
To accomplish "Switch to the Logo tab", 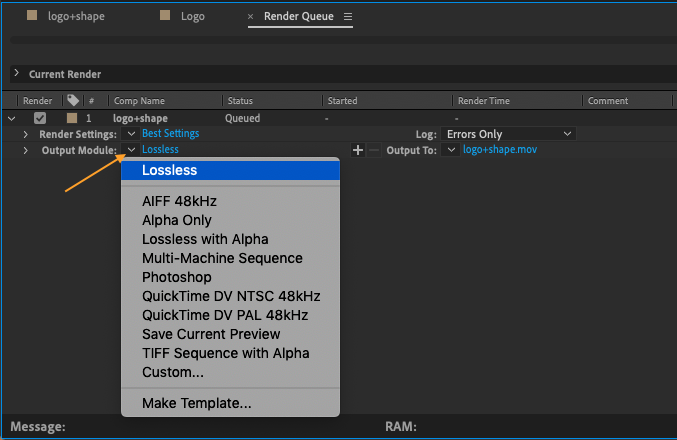I will (192, 17).
